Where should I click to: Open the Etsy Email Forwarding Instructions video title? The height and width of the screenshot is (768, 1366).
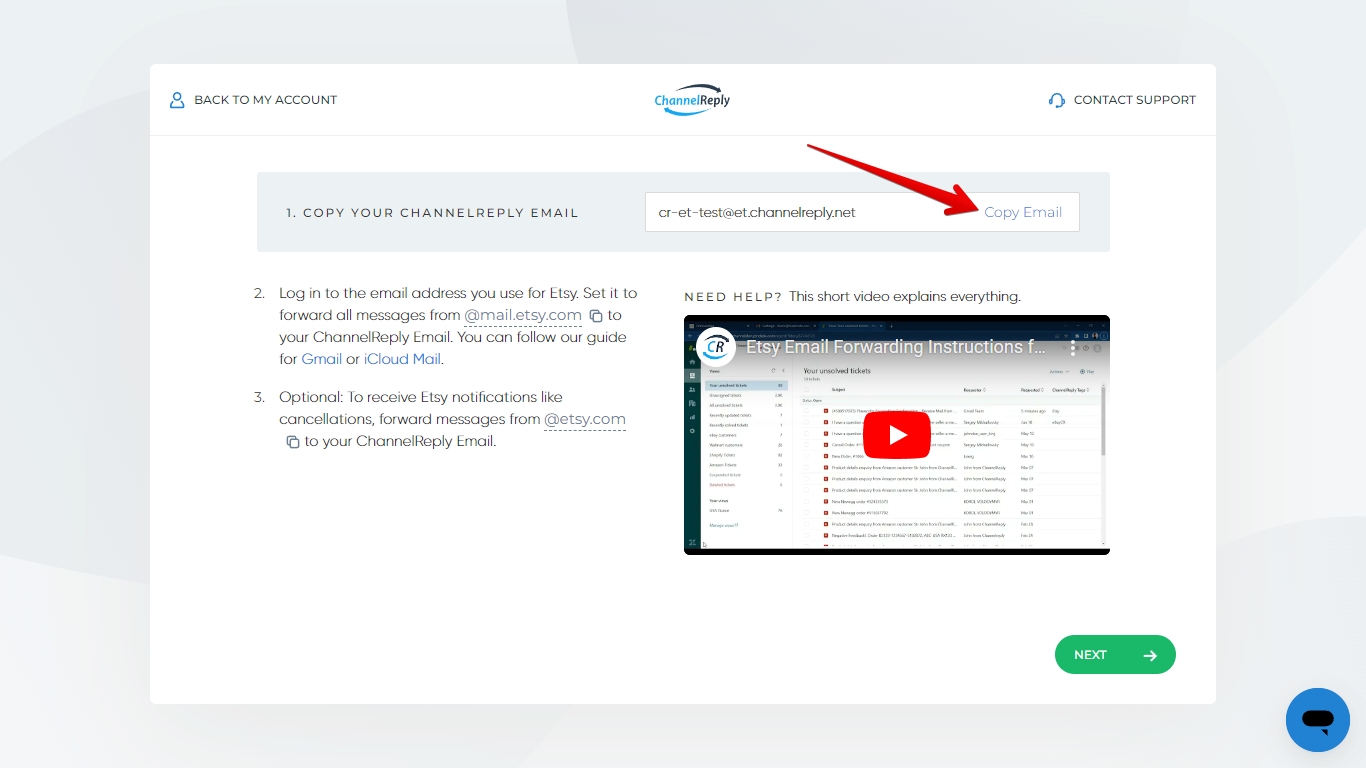pos(897,347)
